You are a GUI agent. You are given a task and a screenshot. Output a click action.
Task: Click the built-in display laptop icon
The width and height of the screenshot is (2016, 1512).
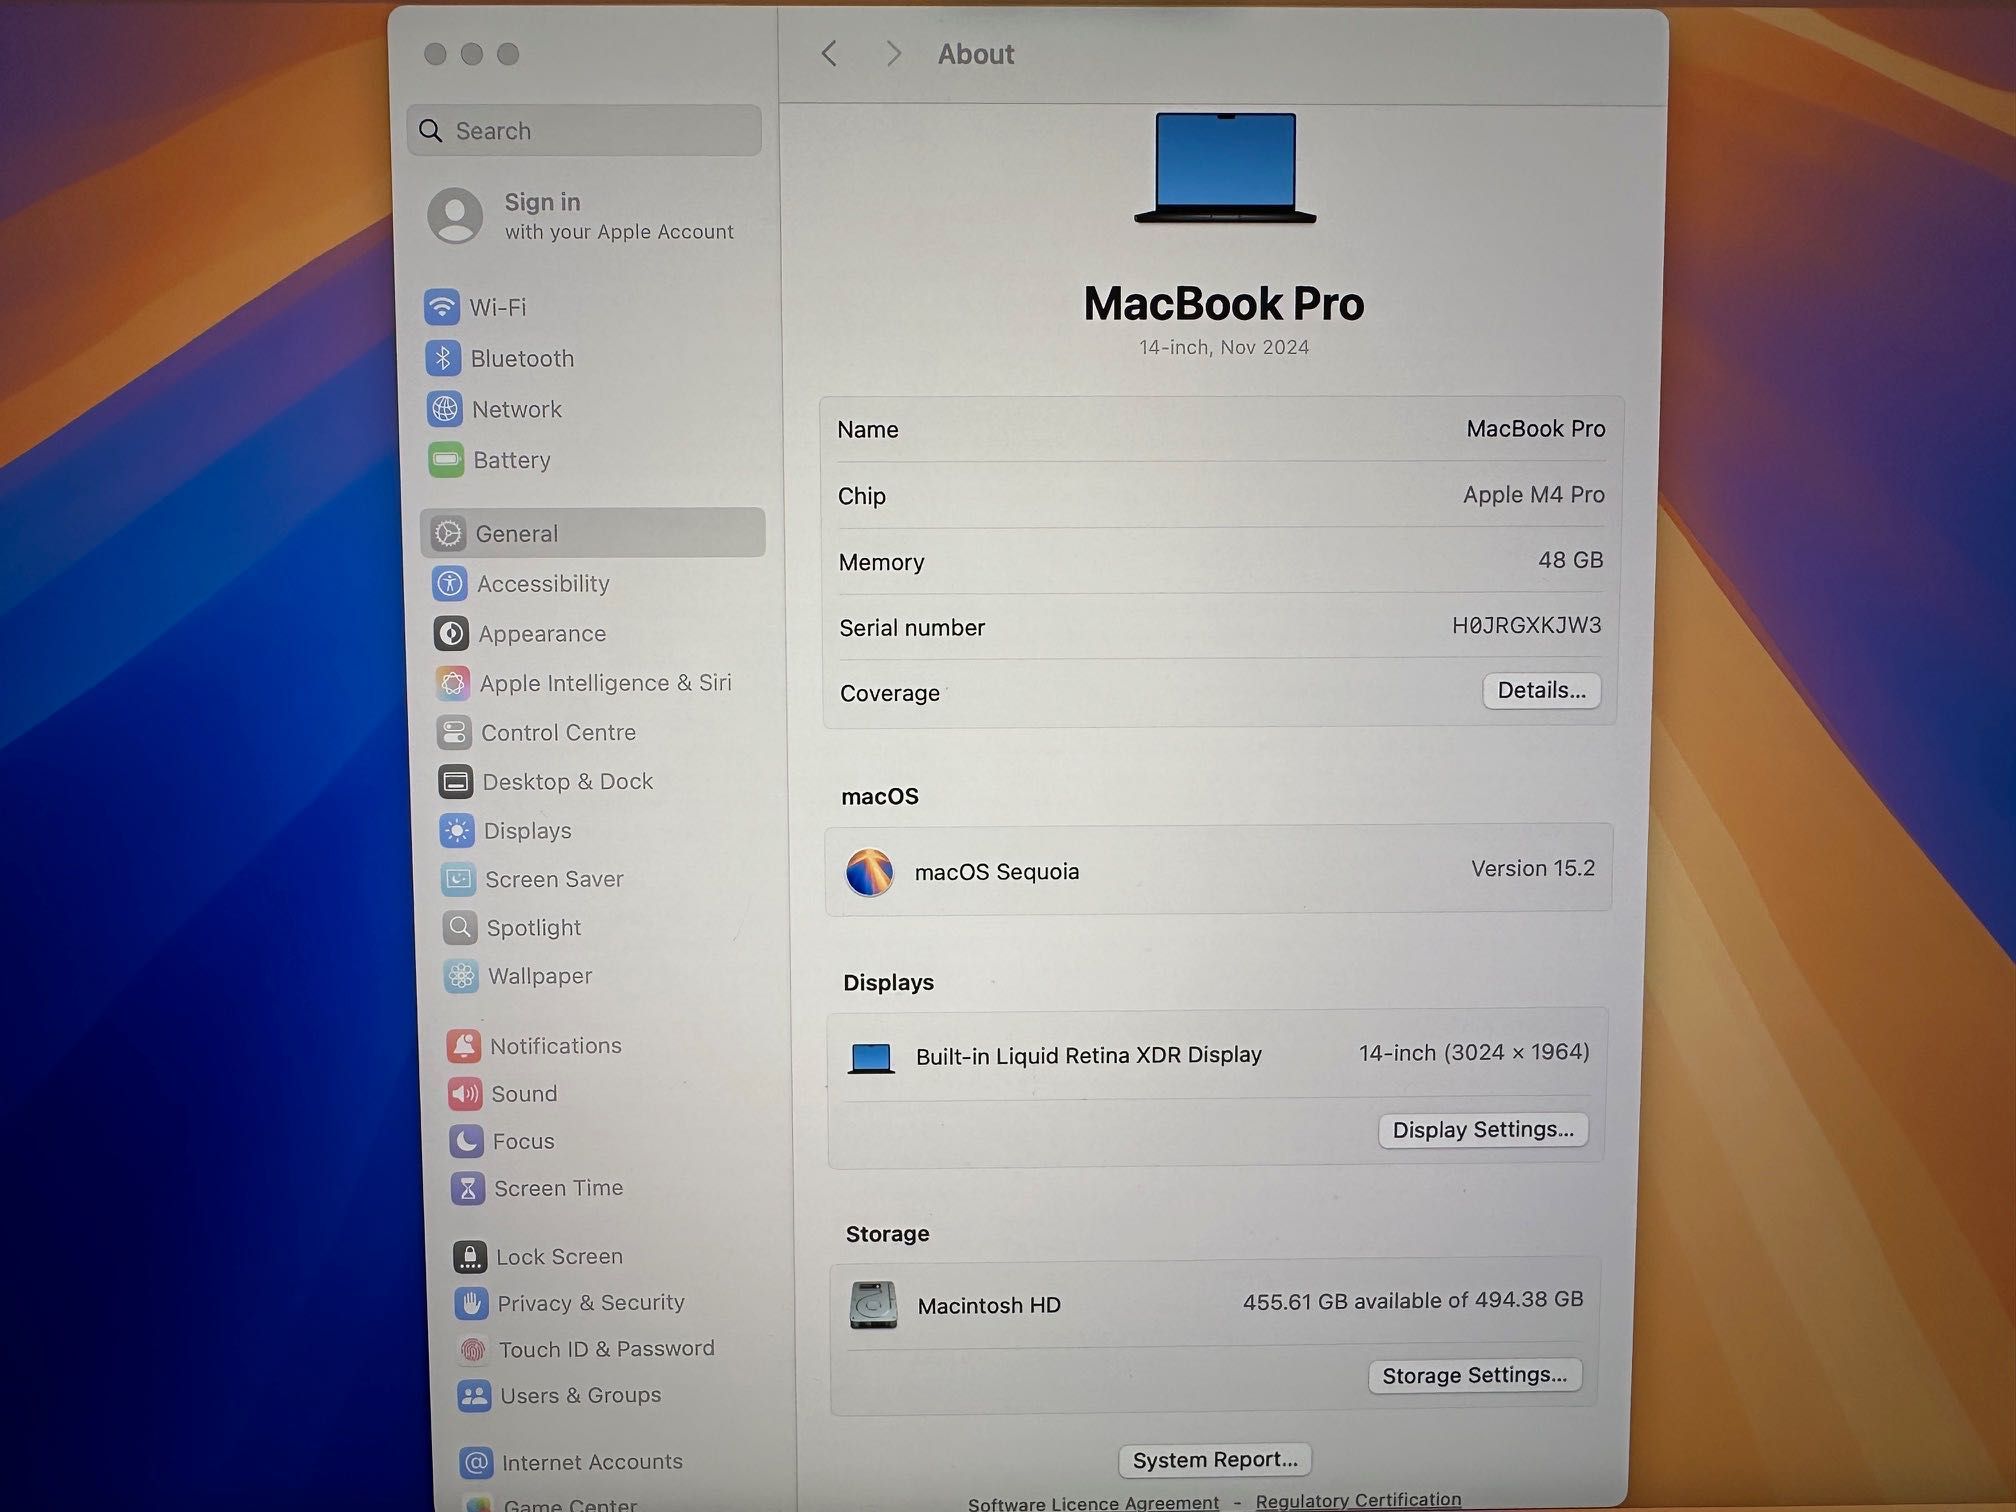870,1058
